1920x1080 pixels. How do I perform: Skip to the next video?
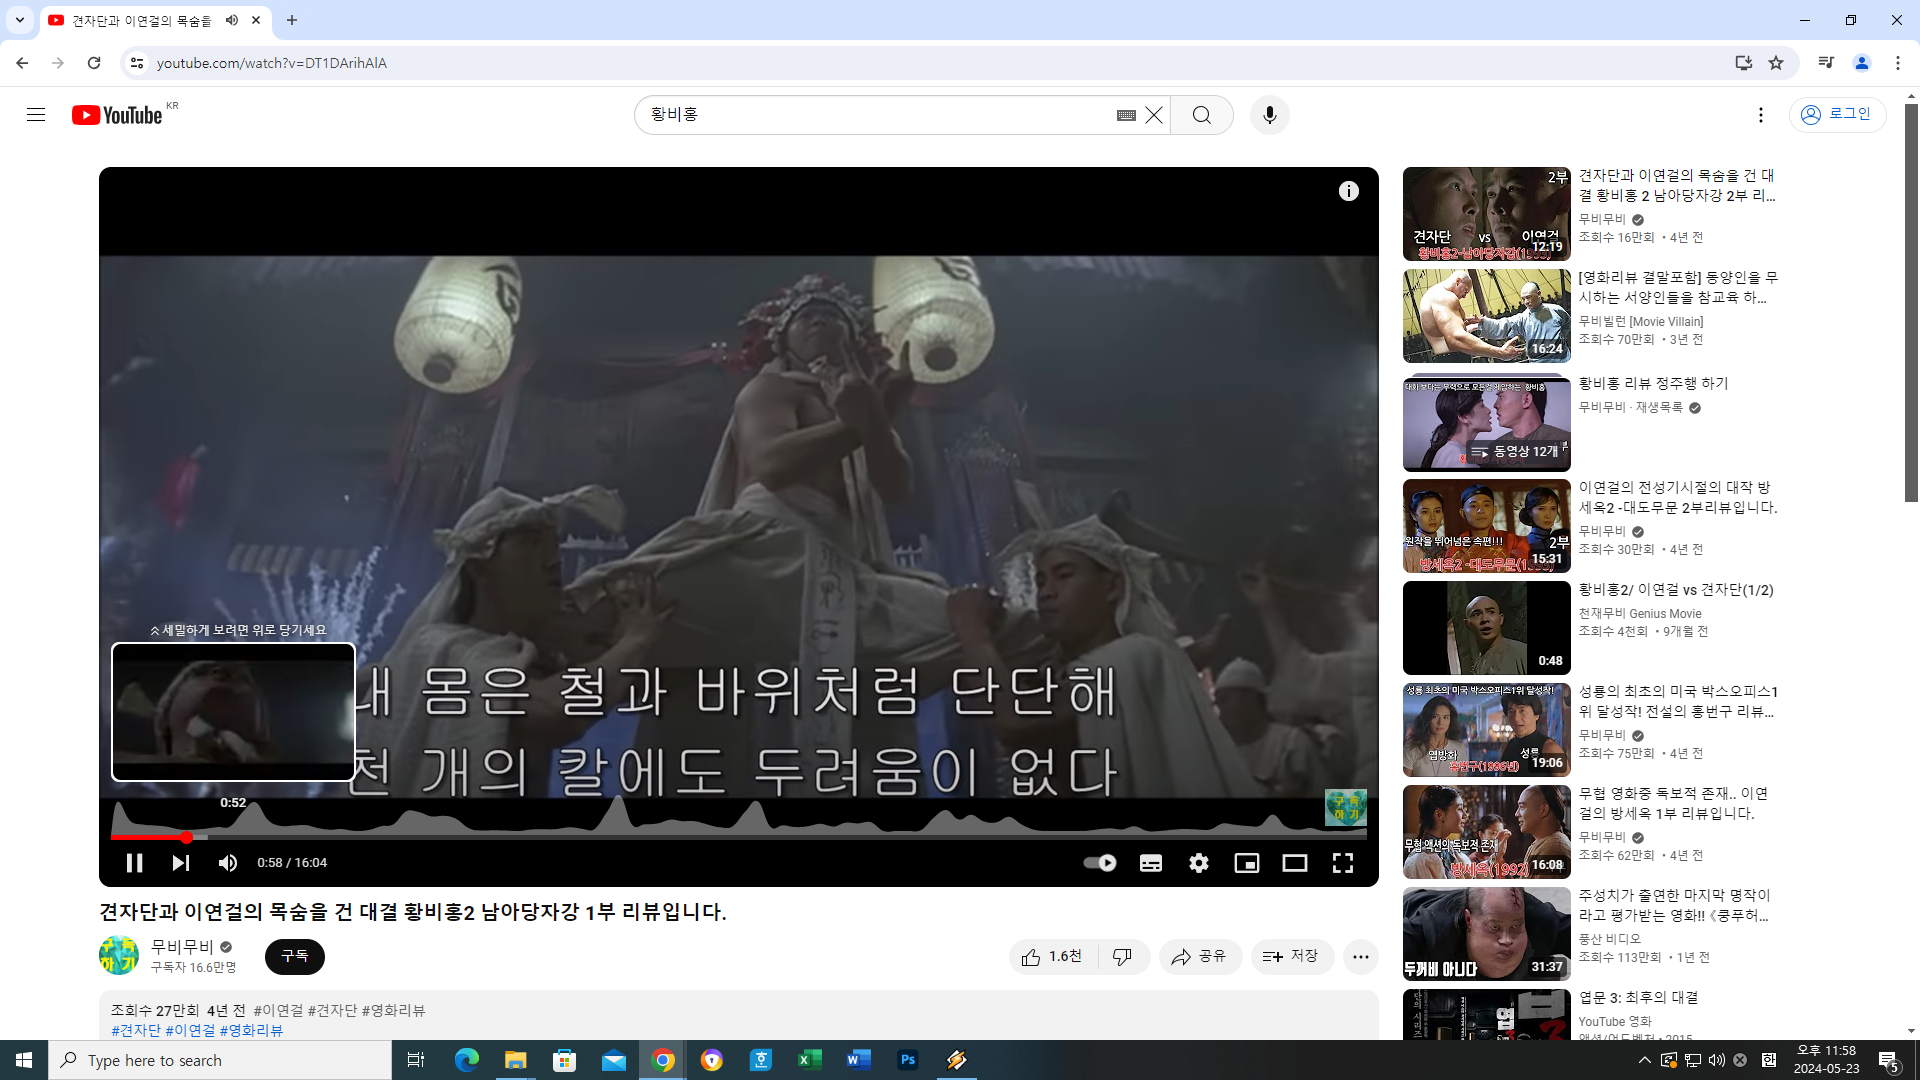coord(180,863)
